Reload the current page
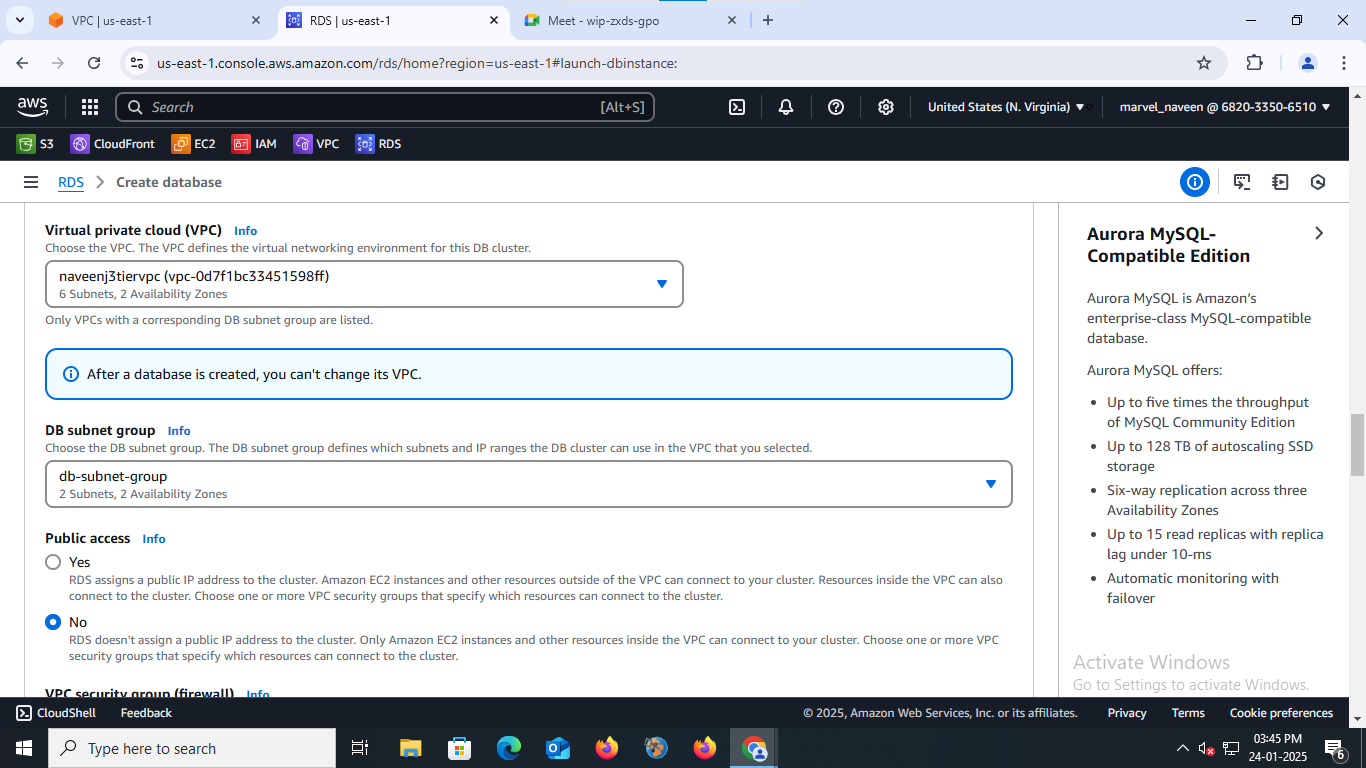This screenshot has width=1366, height=768. click(x=94, y=63)
